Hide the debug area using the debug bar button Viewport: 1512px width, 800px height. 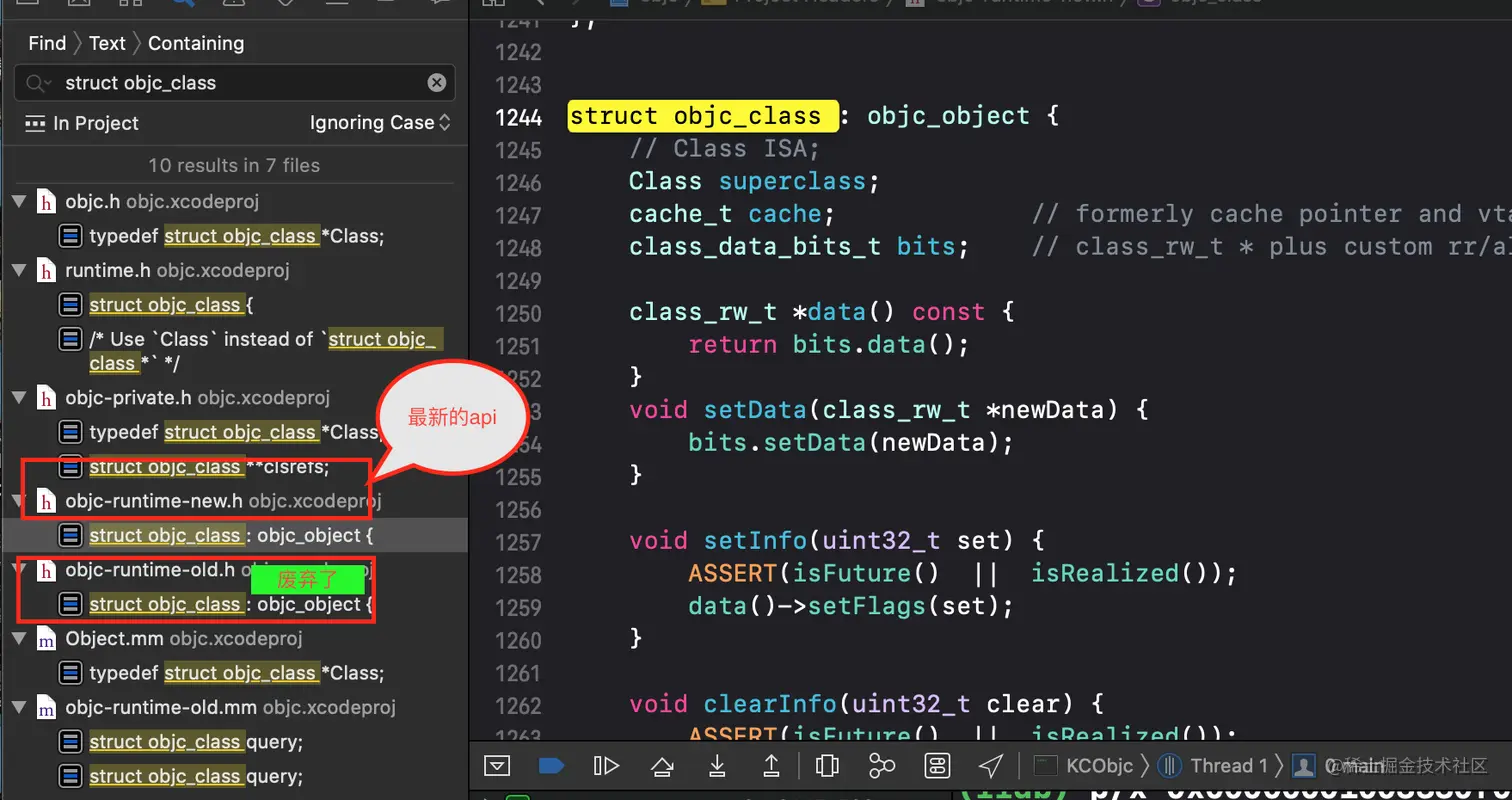[x=497, y=766]
